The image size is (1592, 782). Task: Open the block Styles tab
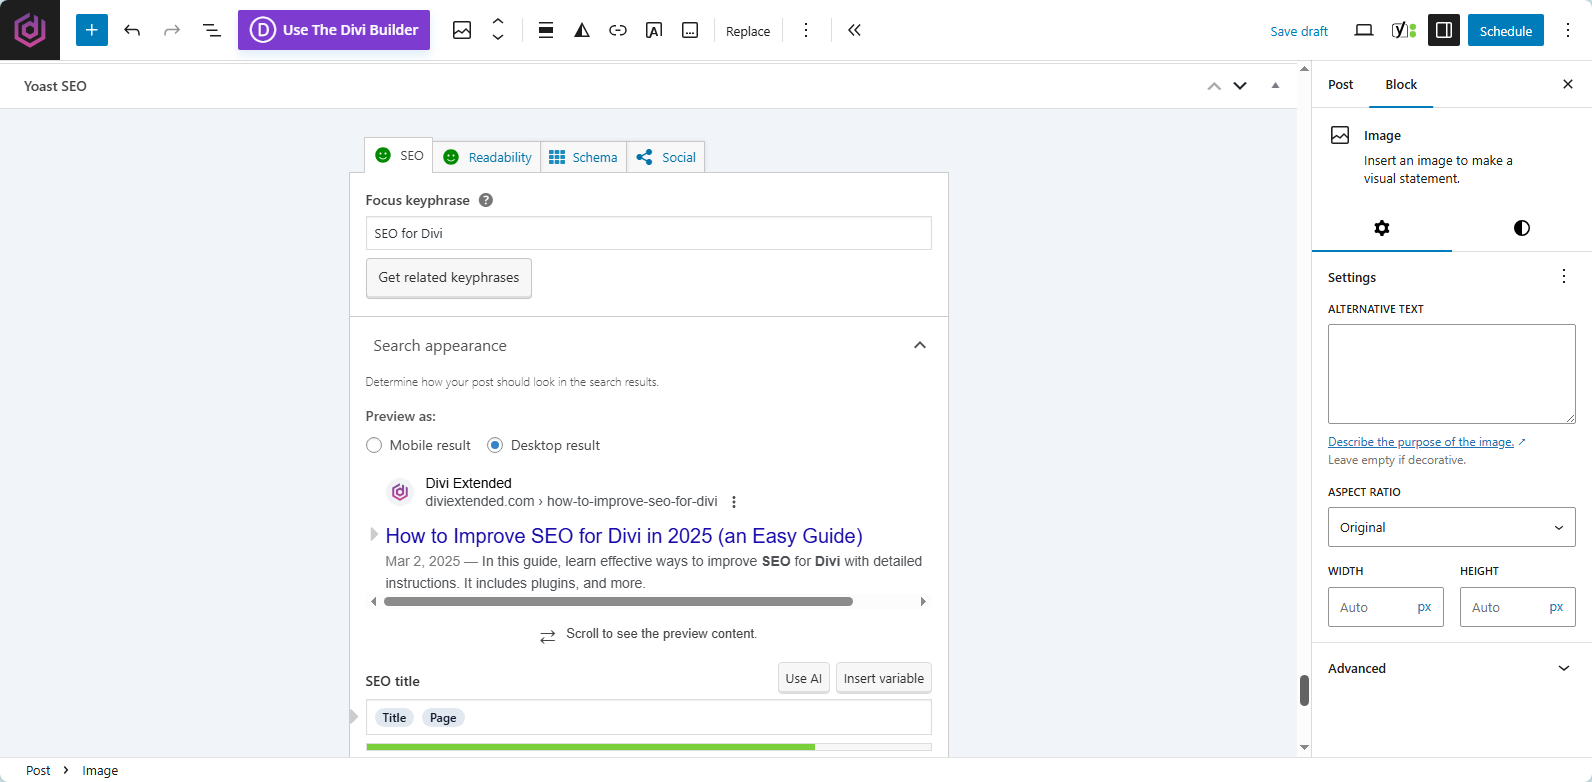(x=1522, y=228)
